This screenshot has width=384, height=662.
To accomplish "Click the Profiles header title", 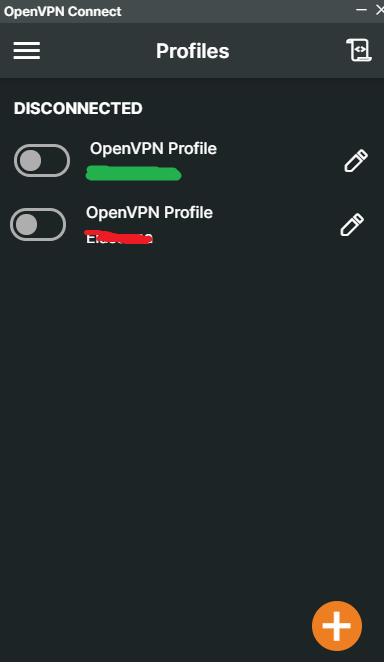I will pos(192,51).
